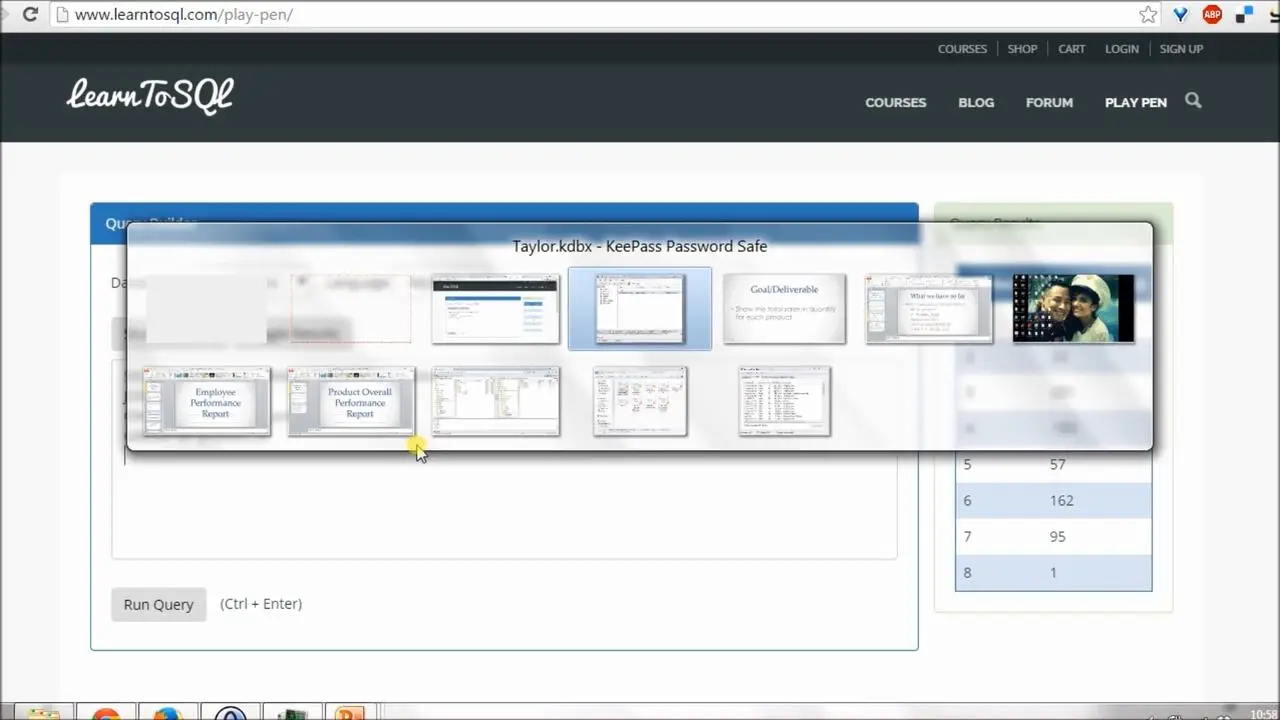The height and width of the screenshot is (720, 1280).
Task: Switch to the blank white window thumbnail
Action: 206,309
